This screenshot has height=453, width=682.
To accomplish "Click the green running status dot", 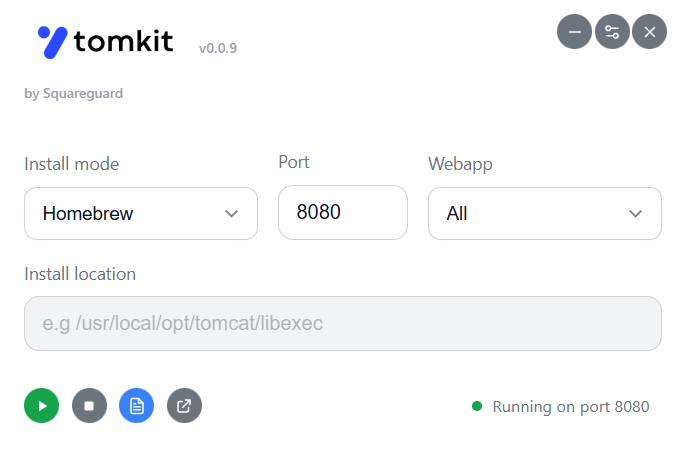I will point(477,406).
